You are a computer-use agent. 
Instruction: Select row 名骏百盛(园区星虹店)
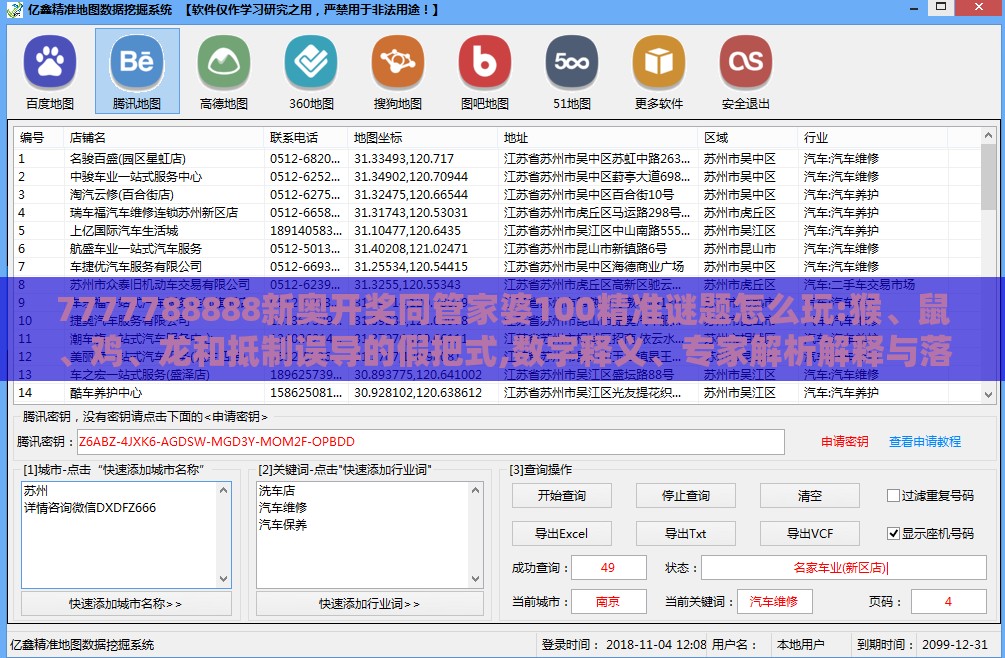(x=497, y=158)
